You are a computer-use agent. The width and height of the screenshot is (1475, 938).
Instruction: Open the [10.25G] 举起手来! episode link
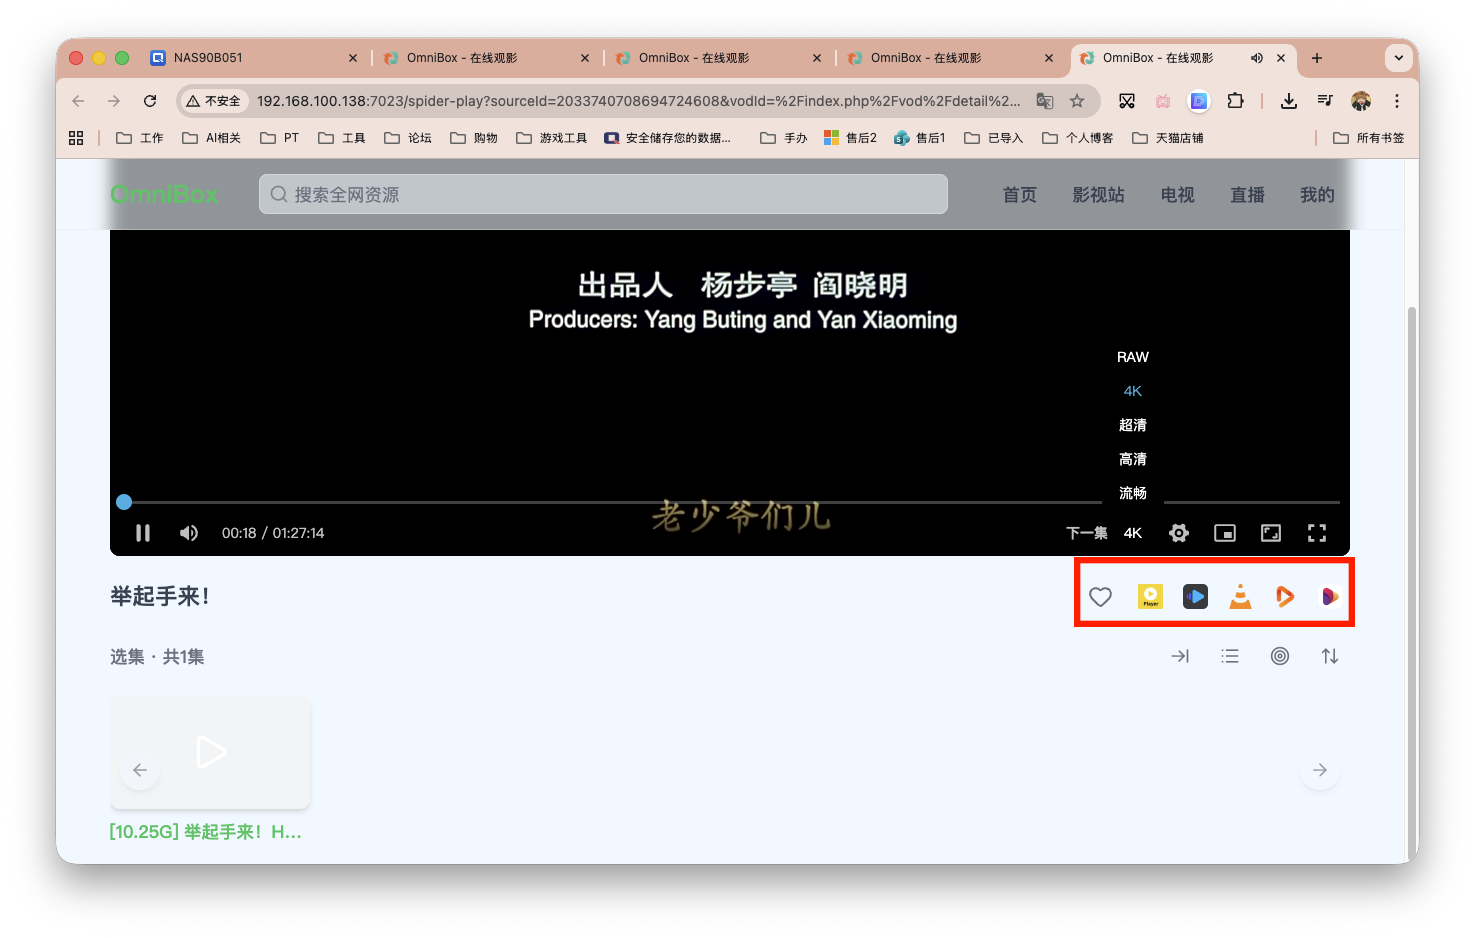(x=205, y=831)
